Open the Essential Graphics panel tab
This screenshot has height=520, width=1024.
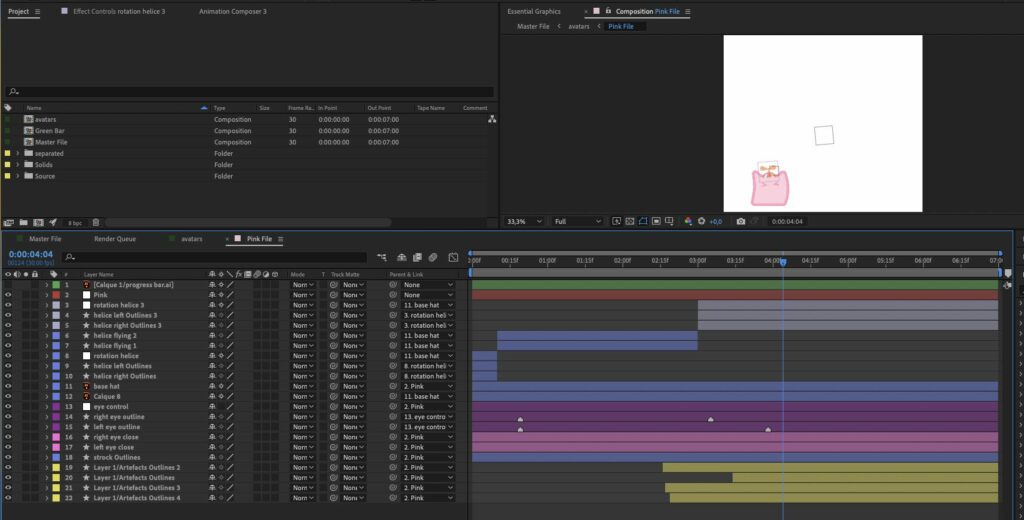point(533,11)
